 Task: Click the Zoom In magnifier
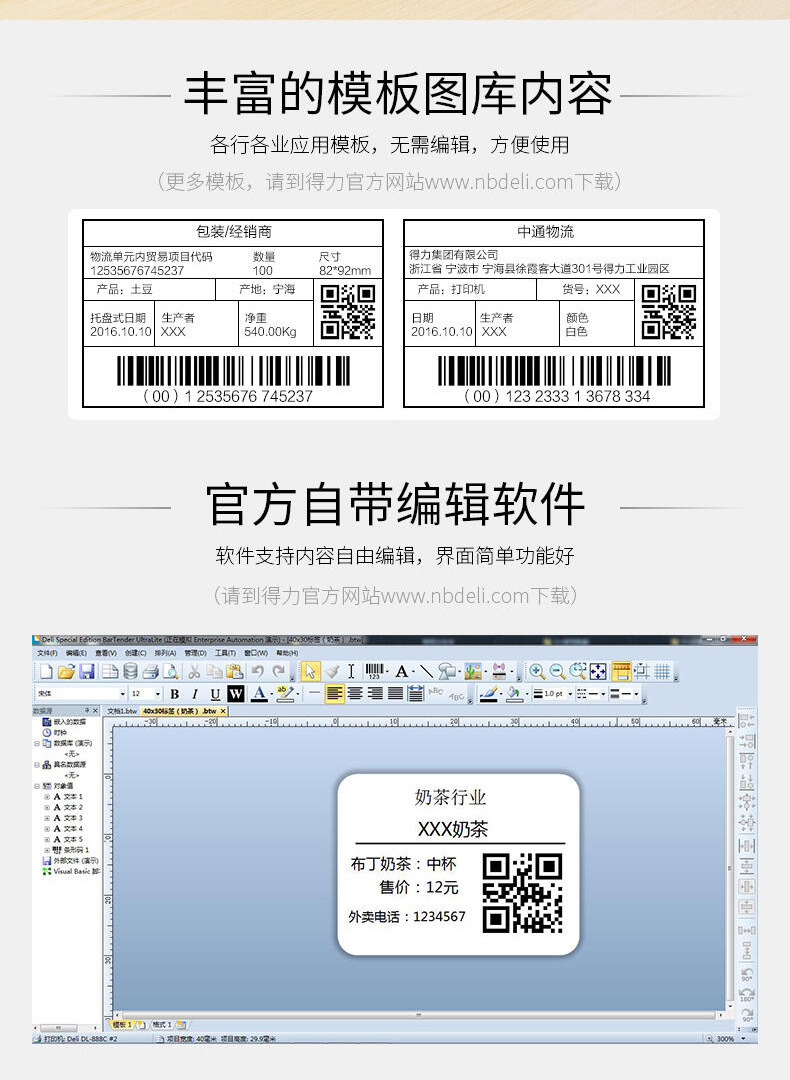coord(537,671)
